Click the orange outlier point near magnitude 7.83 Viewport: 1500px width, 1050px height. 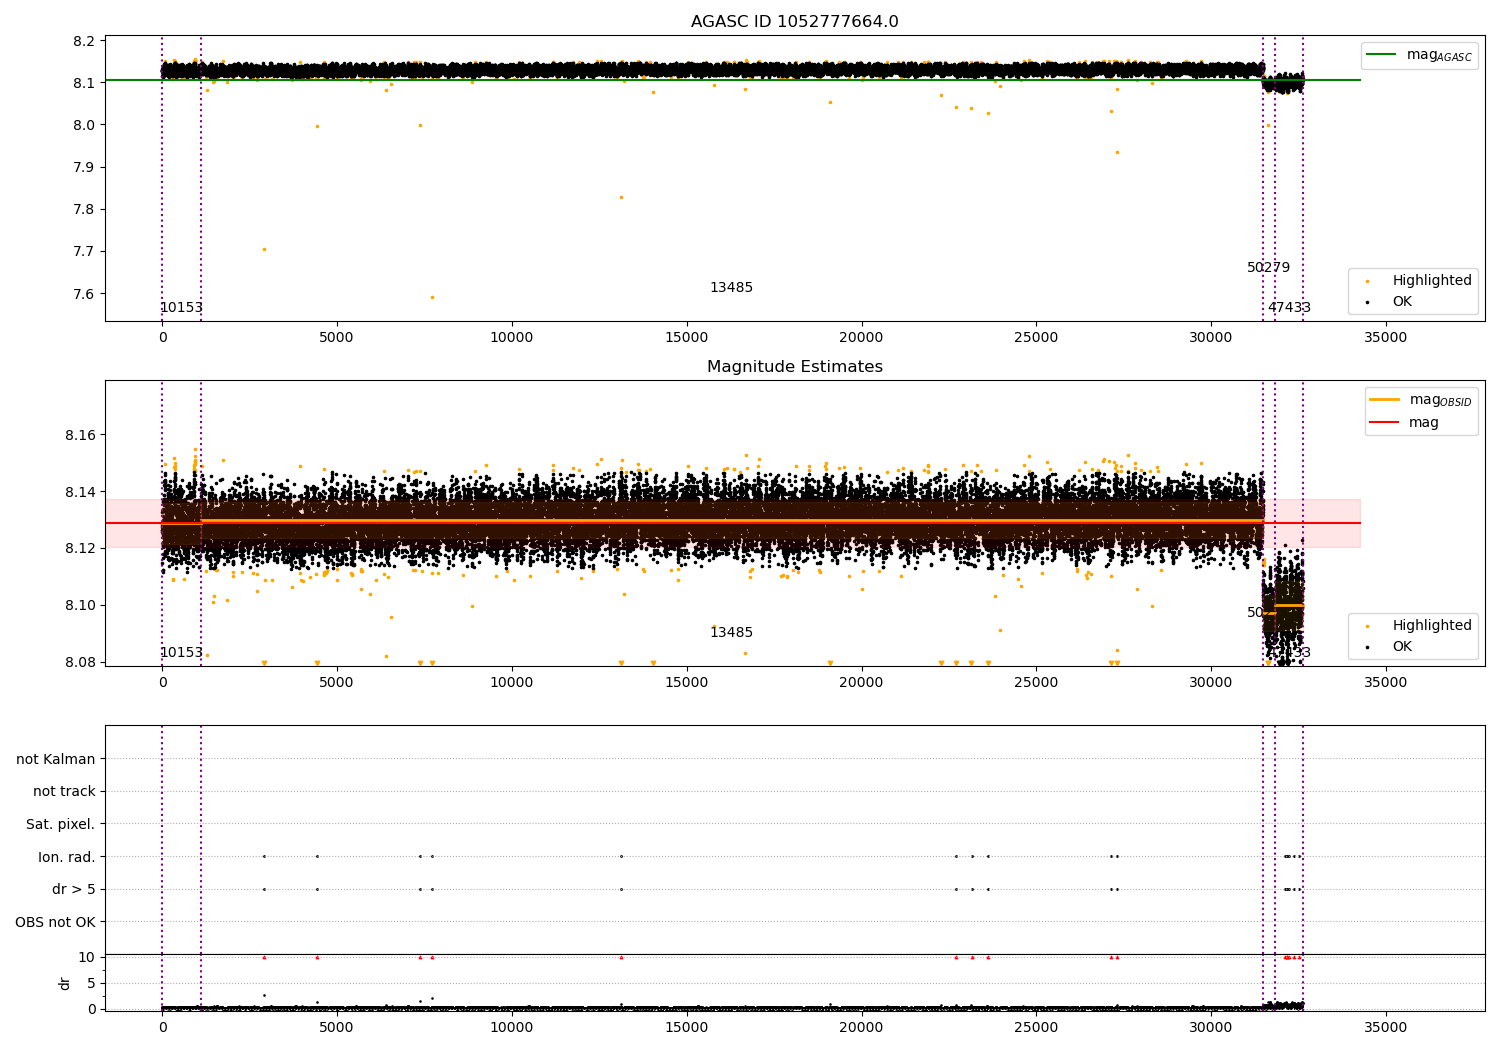621,197
